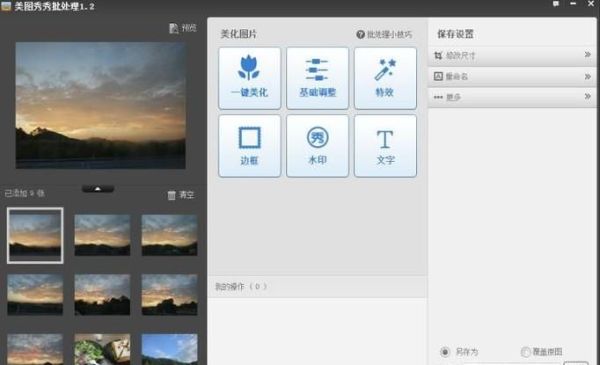Click the preview icon above the image
This screenshot has width=600, height=365.
click(x=174, y=28)
